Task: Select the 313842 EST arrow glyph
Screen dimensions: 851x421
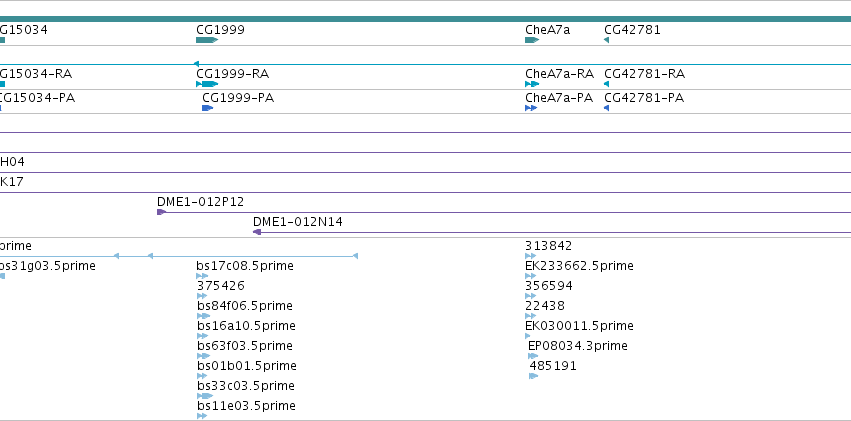Action: pyautogui.click(x=530, y=256)
